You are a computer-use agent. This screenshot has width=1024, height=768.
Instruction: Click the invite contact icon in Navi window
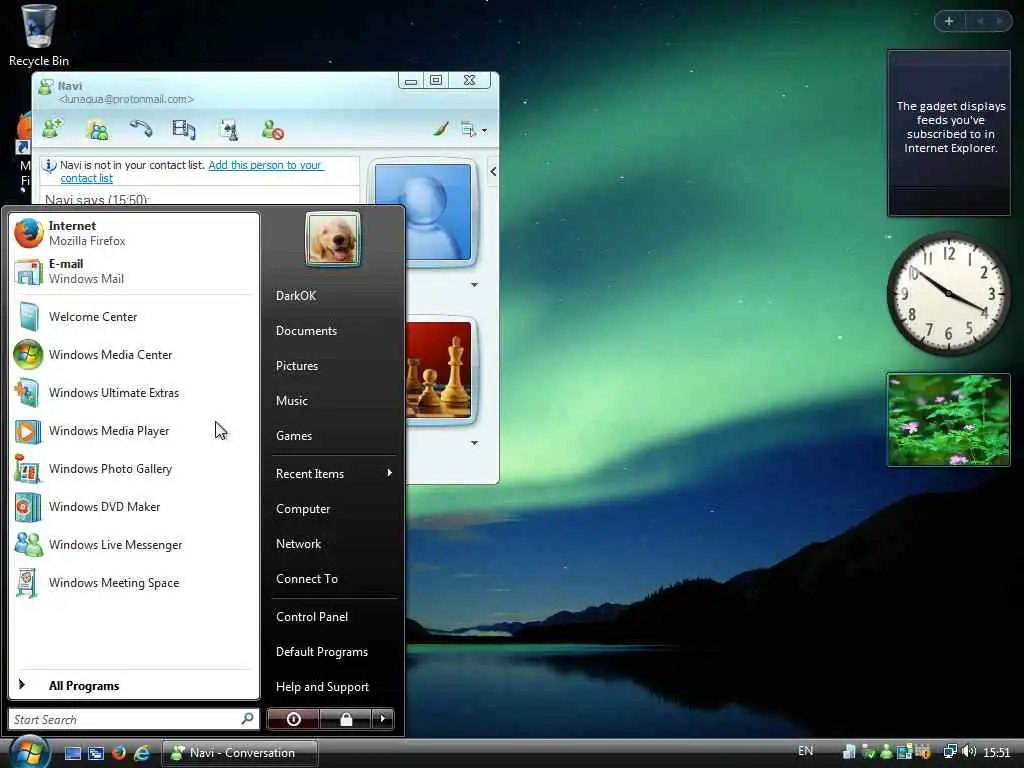coord(52,129)
